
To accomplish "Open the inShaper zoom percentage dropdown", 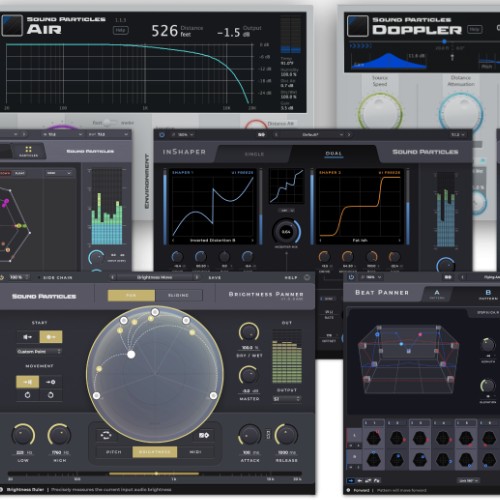I will (183, 135).
